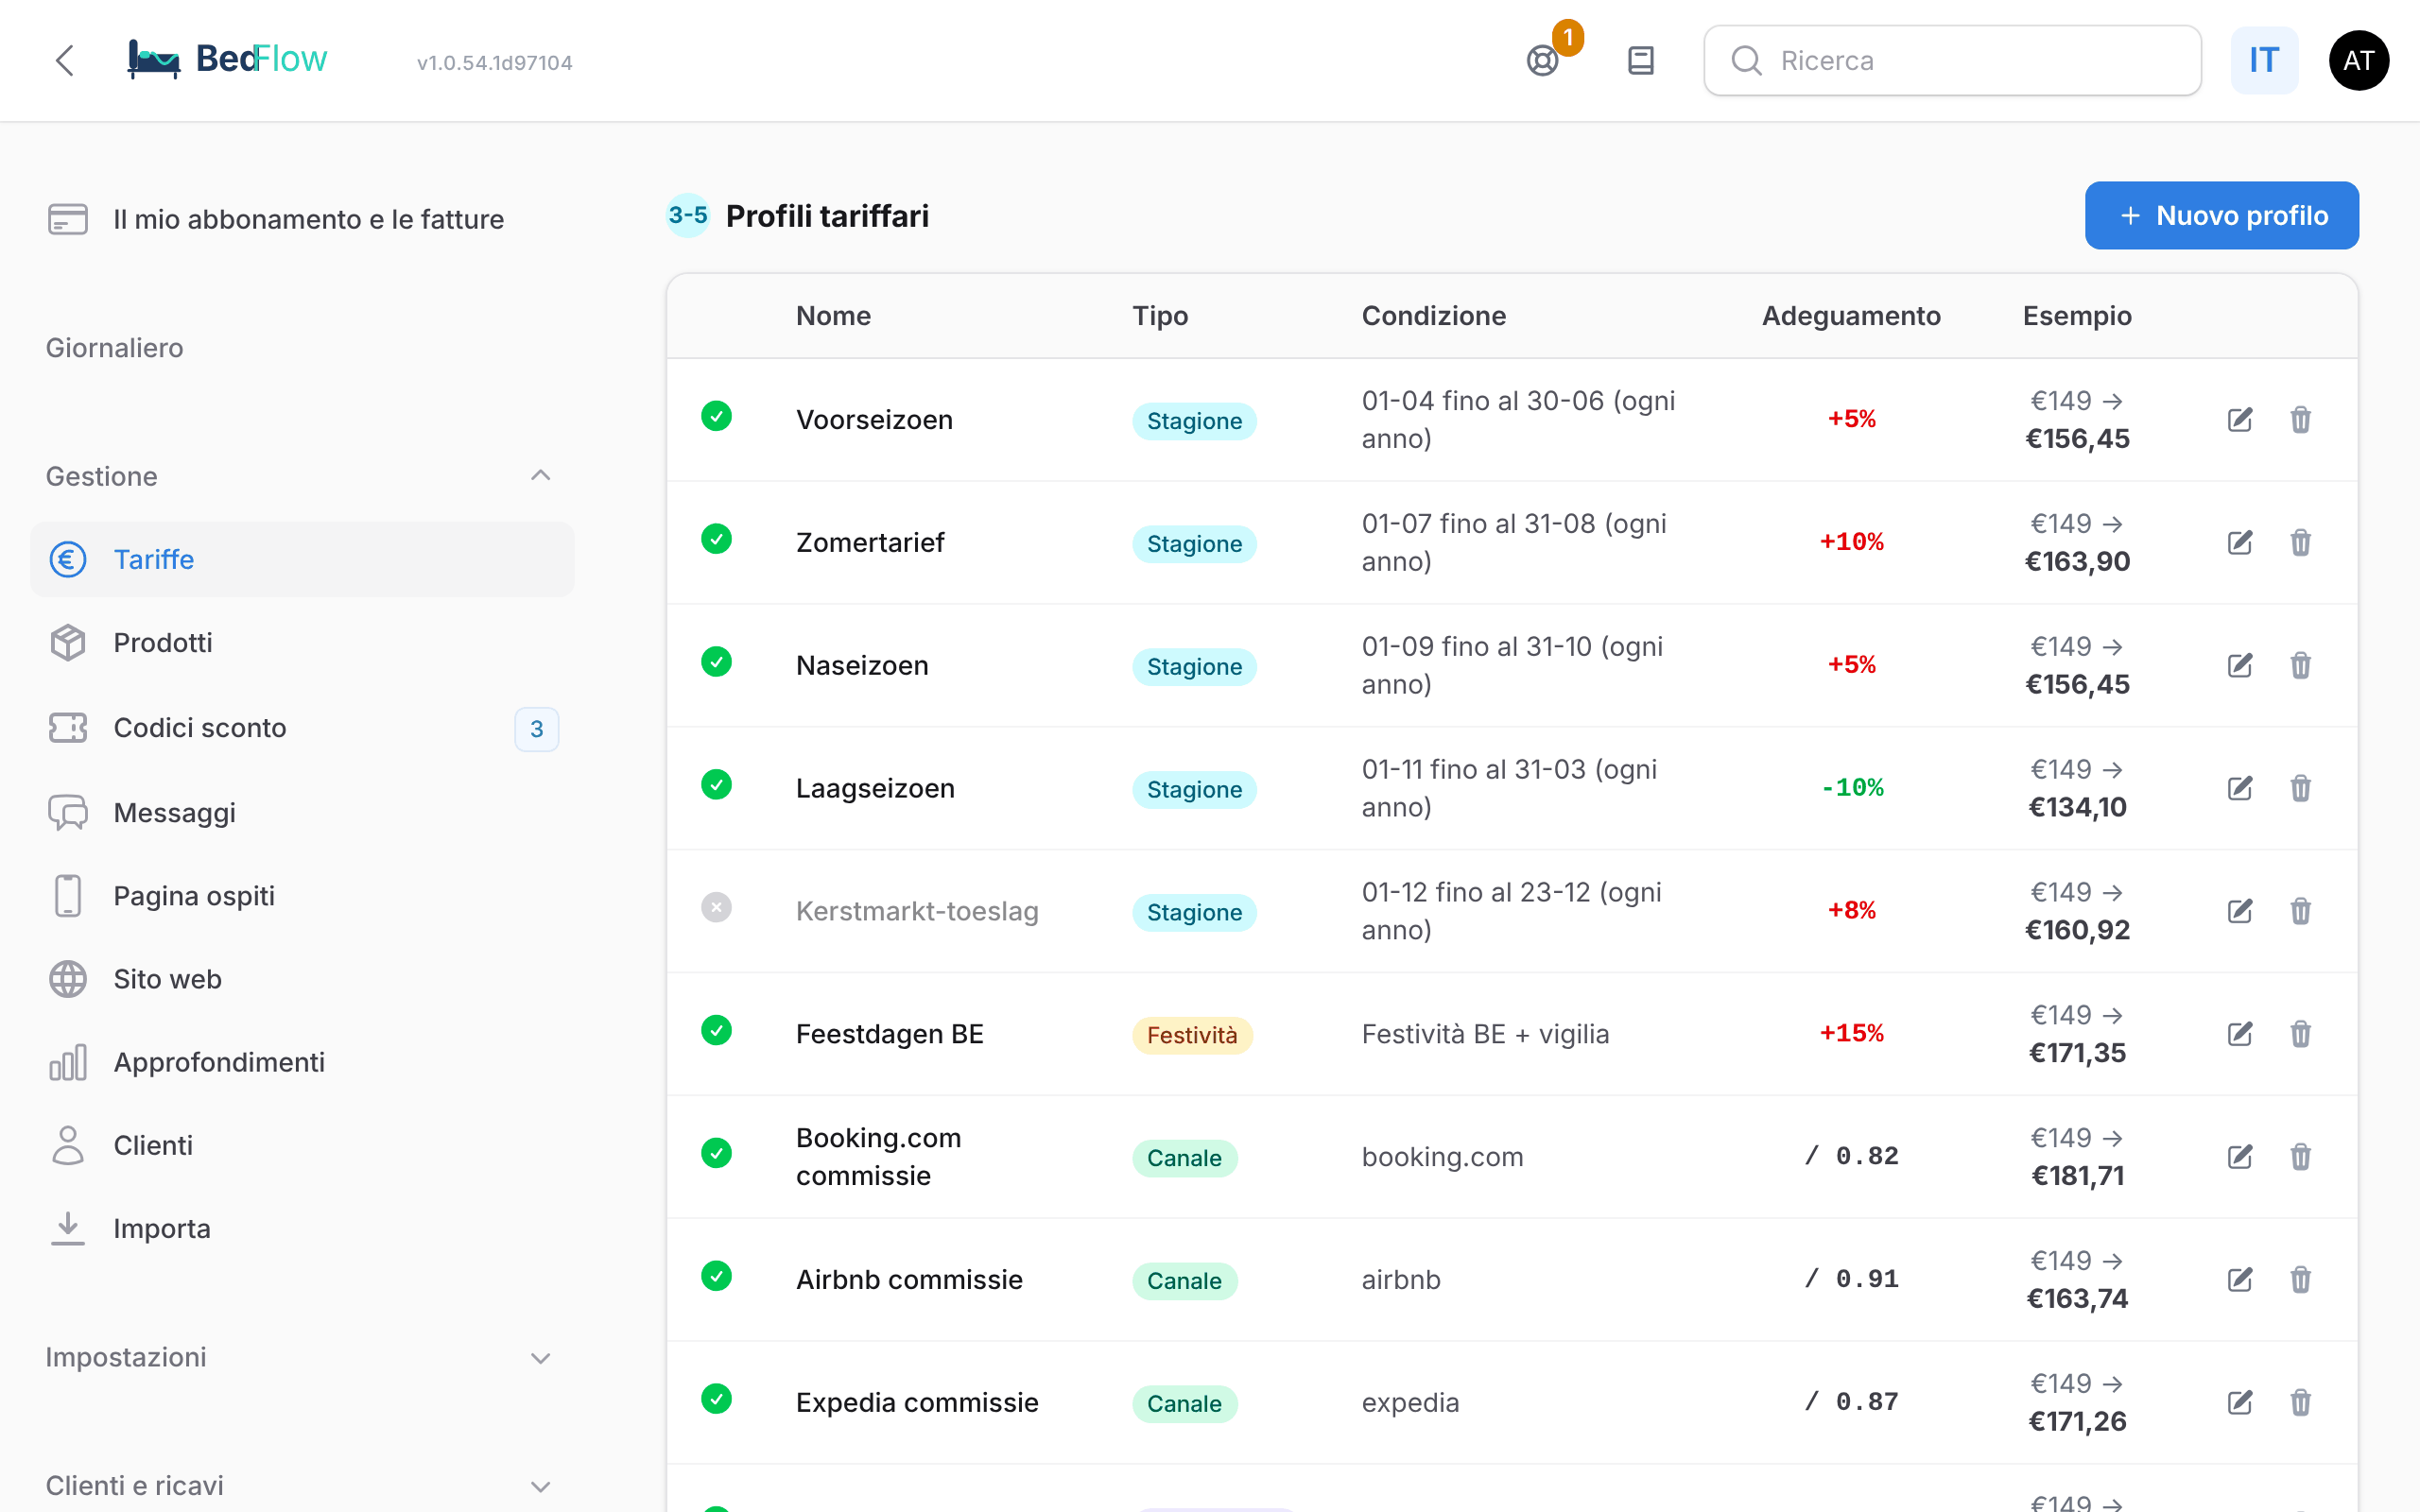Click the Nuovo profilo button
2420x1512 pixels.
[x=2221, y=215]
